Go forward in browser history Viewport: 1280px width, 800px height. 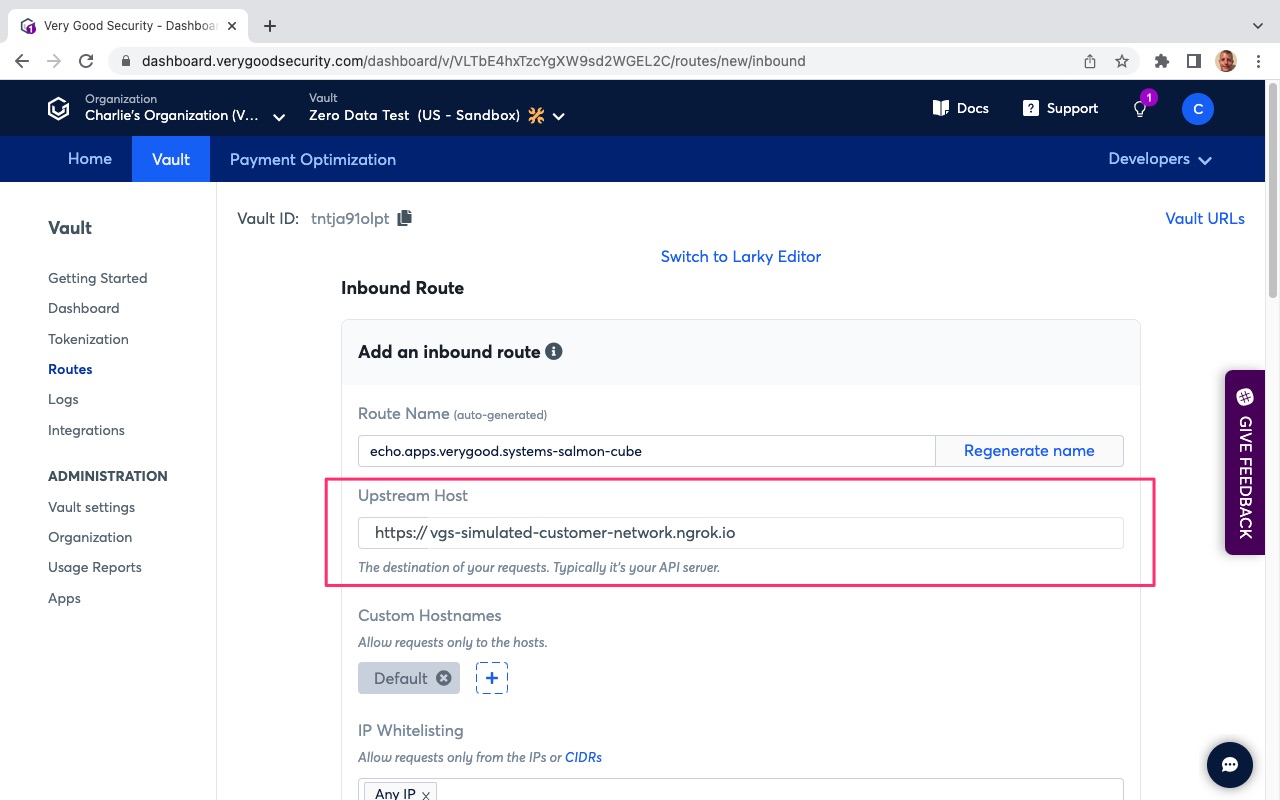click(54, 61)
